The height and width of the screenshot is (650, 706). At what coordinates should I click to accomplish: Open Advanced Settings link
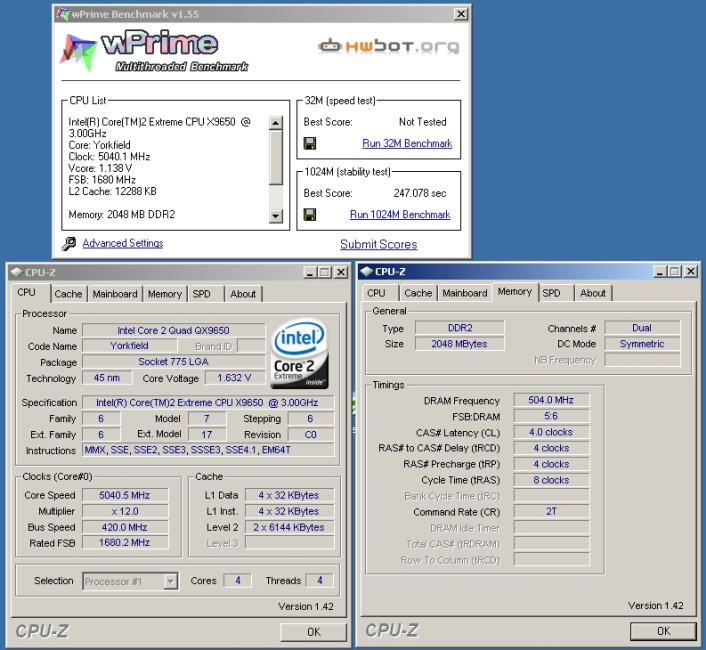(123, 243)
